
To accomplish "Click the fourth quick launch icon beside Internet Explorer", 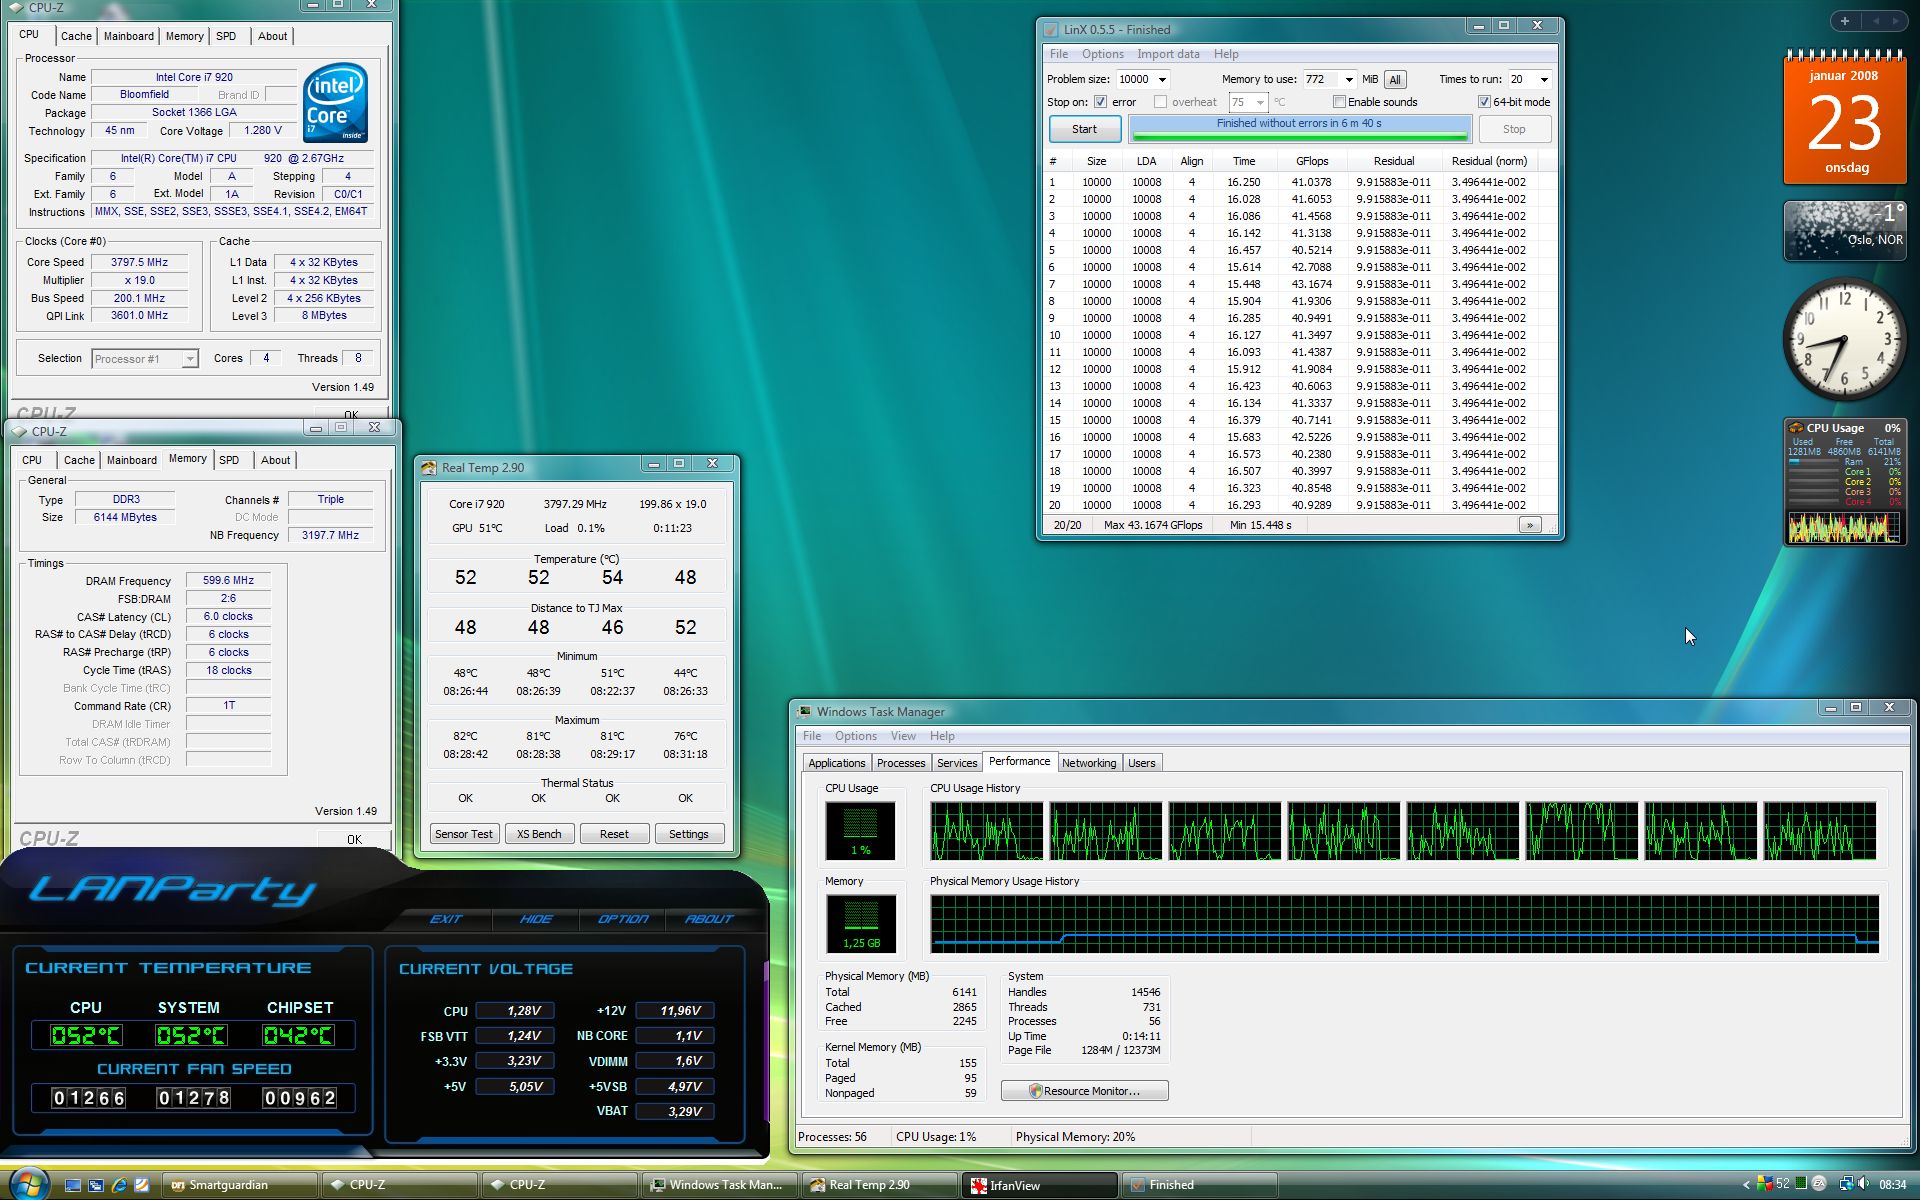I will [x=142, y=1185].
